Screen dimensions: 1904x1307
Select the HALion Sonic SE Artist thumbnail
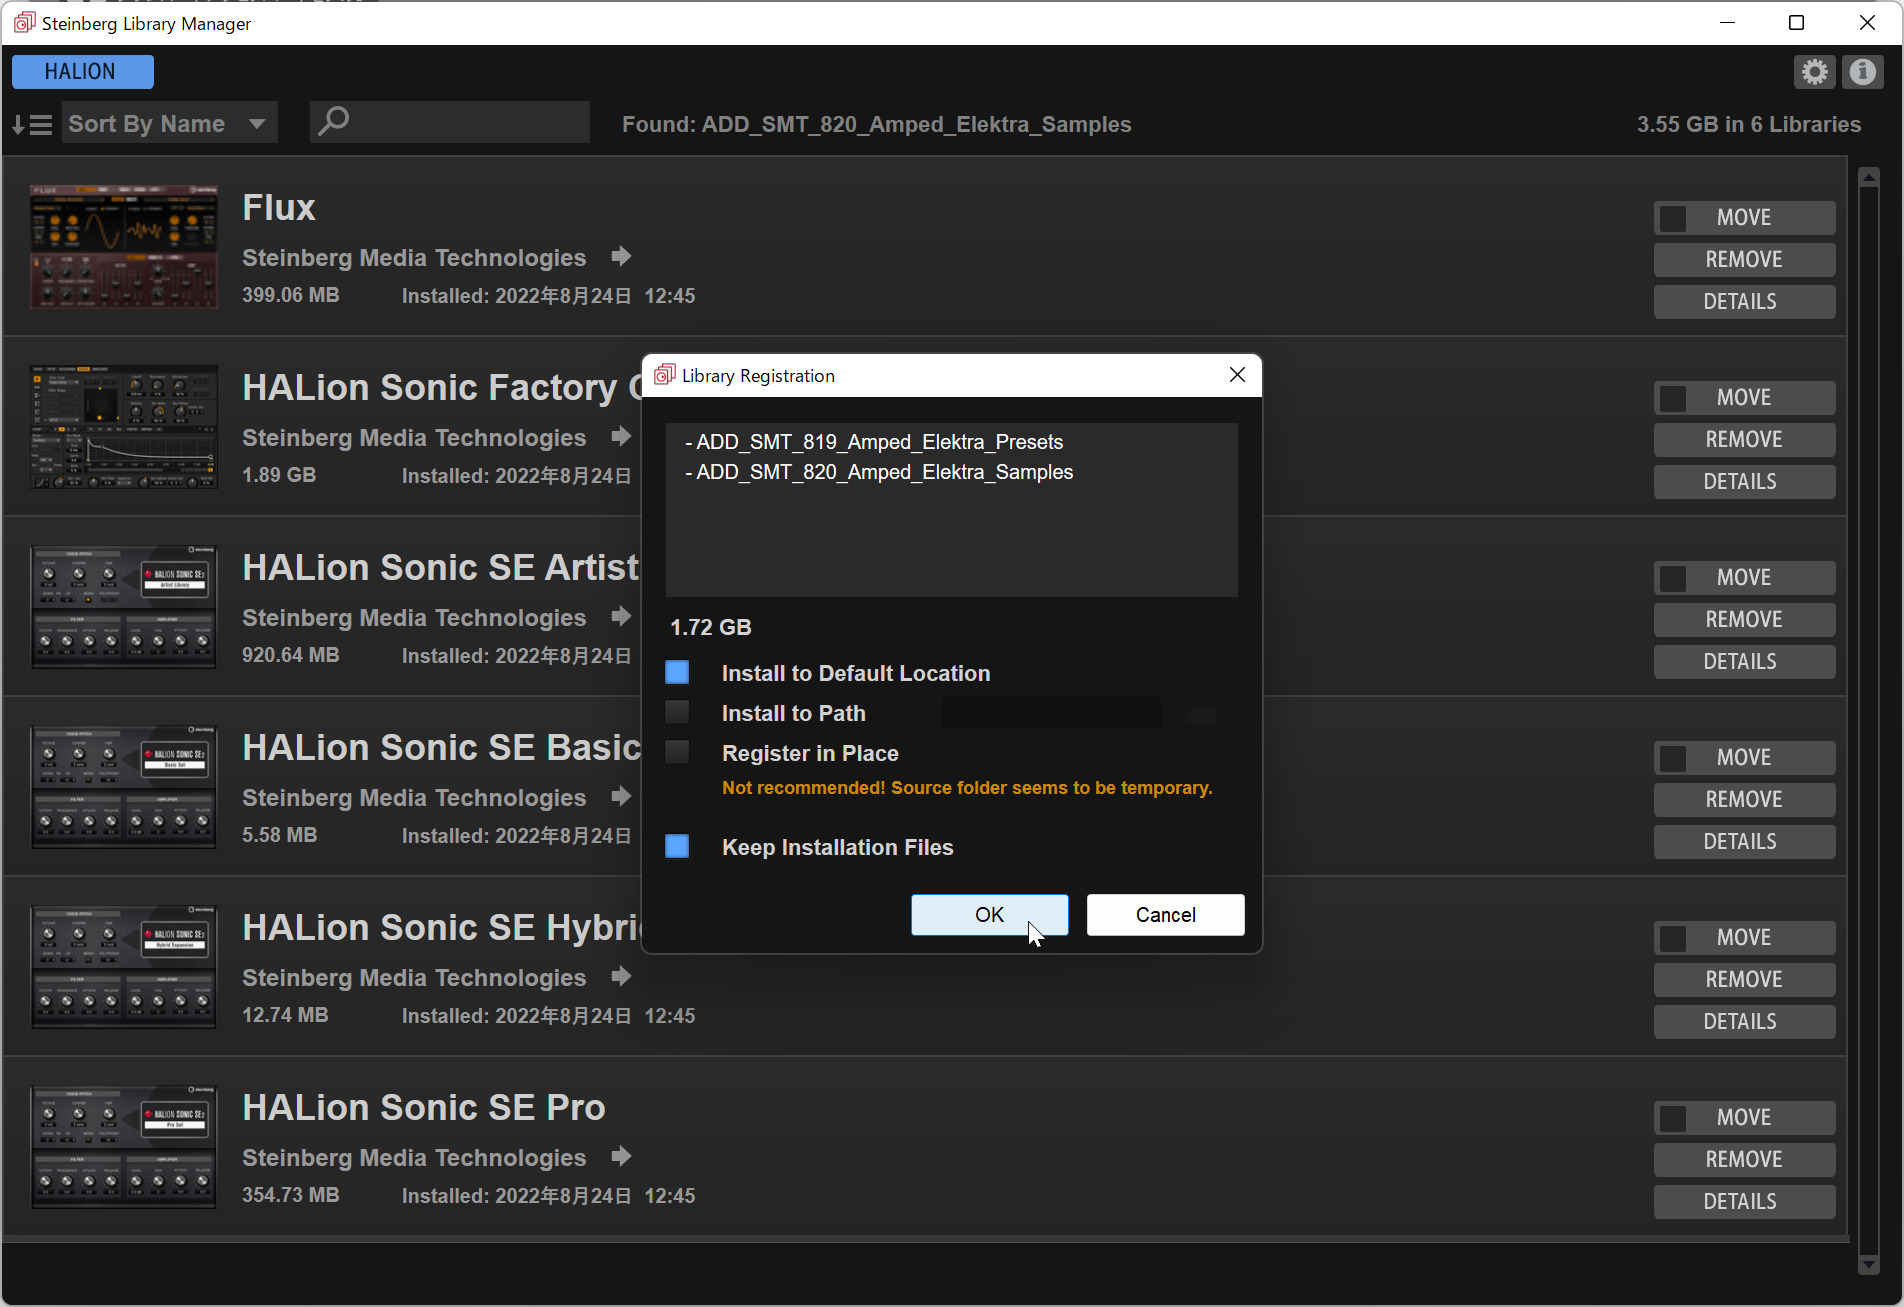[x=124, y=607]
